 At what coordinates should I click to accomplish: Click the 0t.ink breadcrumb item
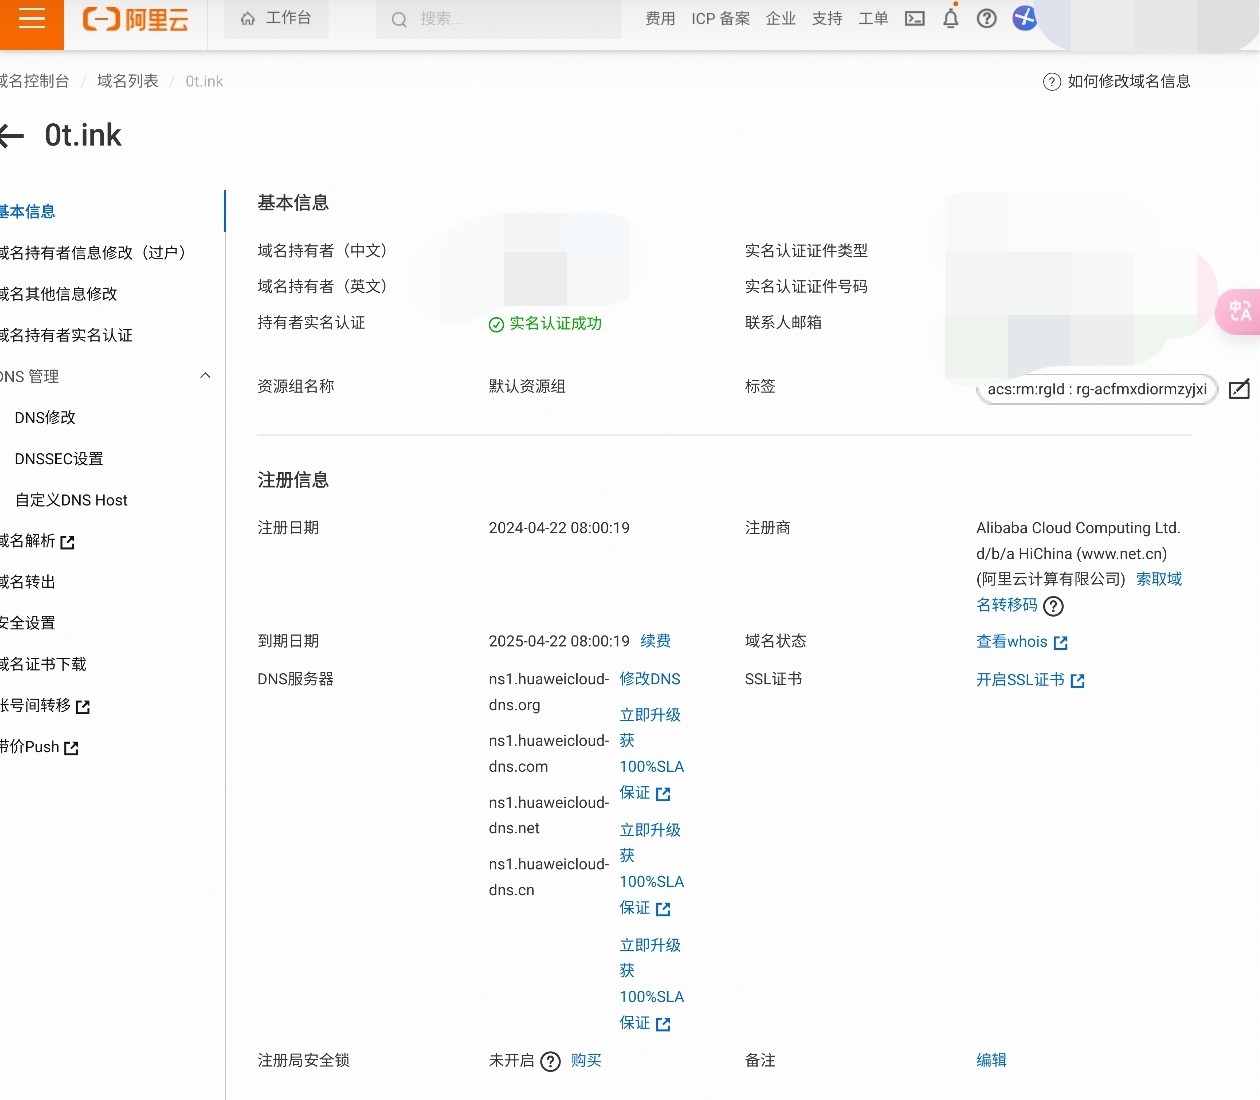204,81
